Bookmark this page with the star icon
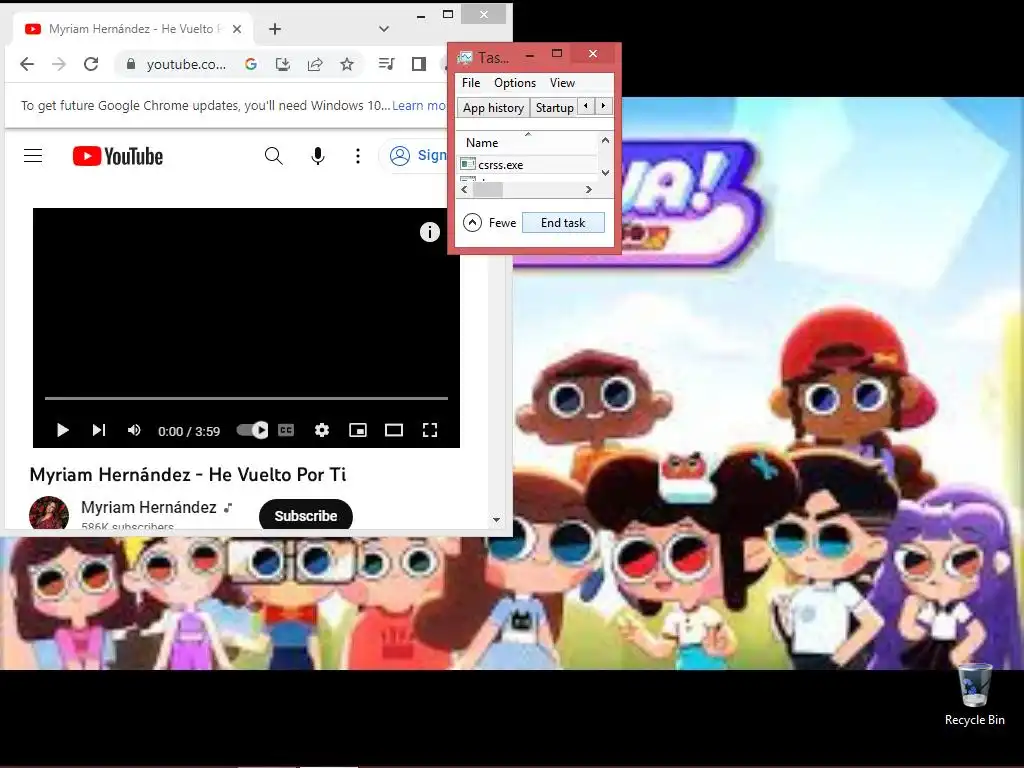1024x768 pixels. tap(347, 64)
